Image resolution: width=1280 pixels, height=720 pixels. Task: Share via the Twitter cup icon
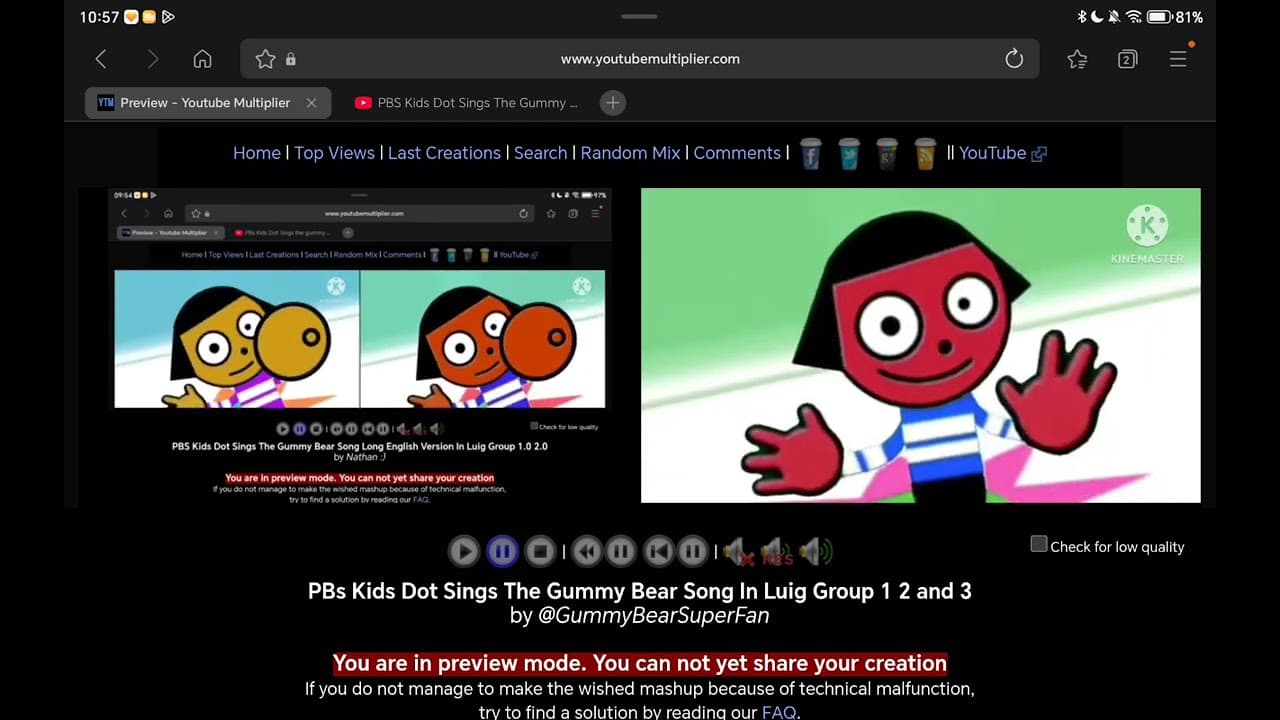coord(849,154)
